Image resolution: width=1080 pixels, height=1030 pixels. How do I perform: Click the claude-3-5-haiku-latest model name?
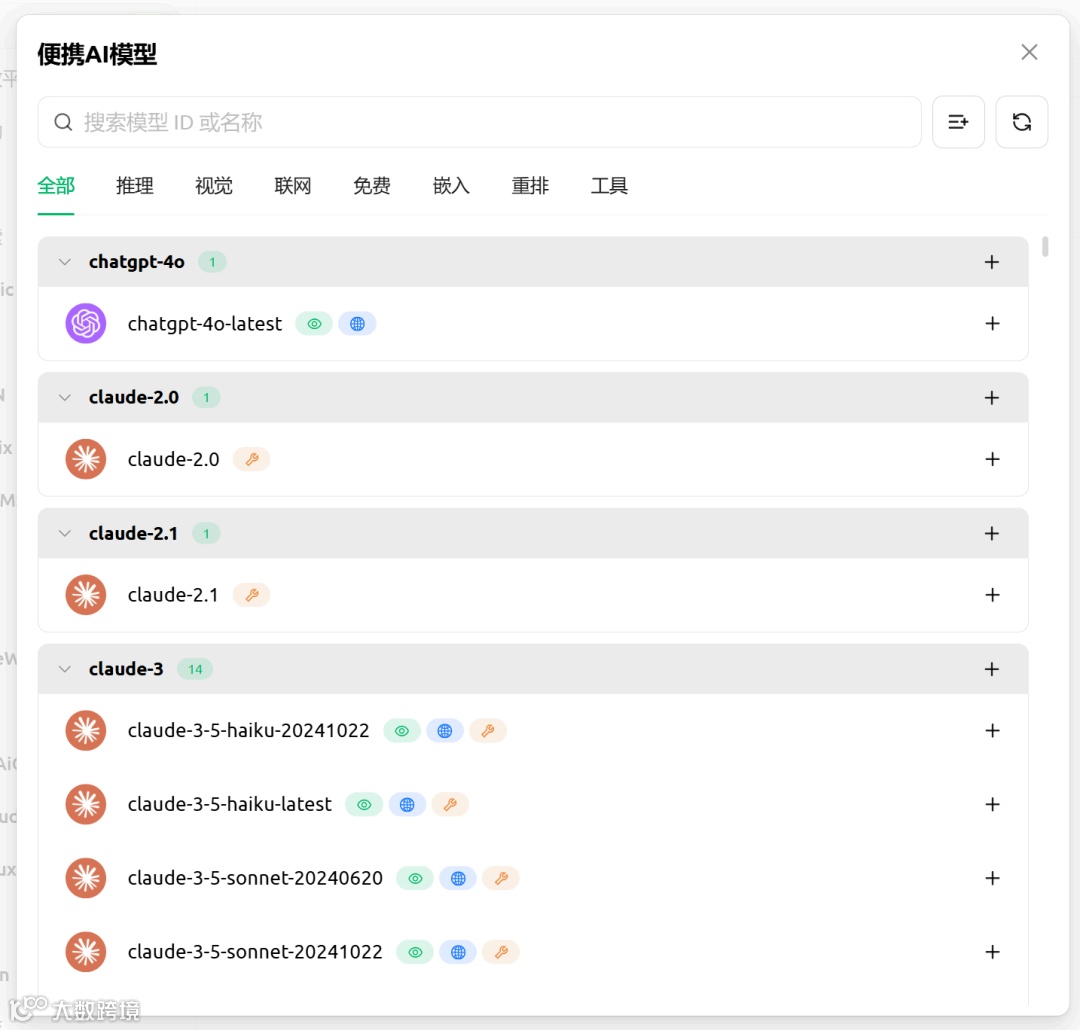pos(229,804)
